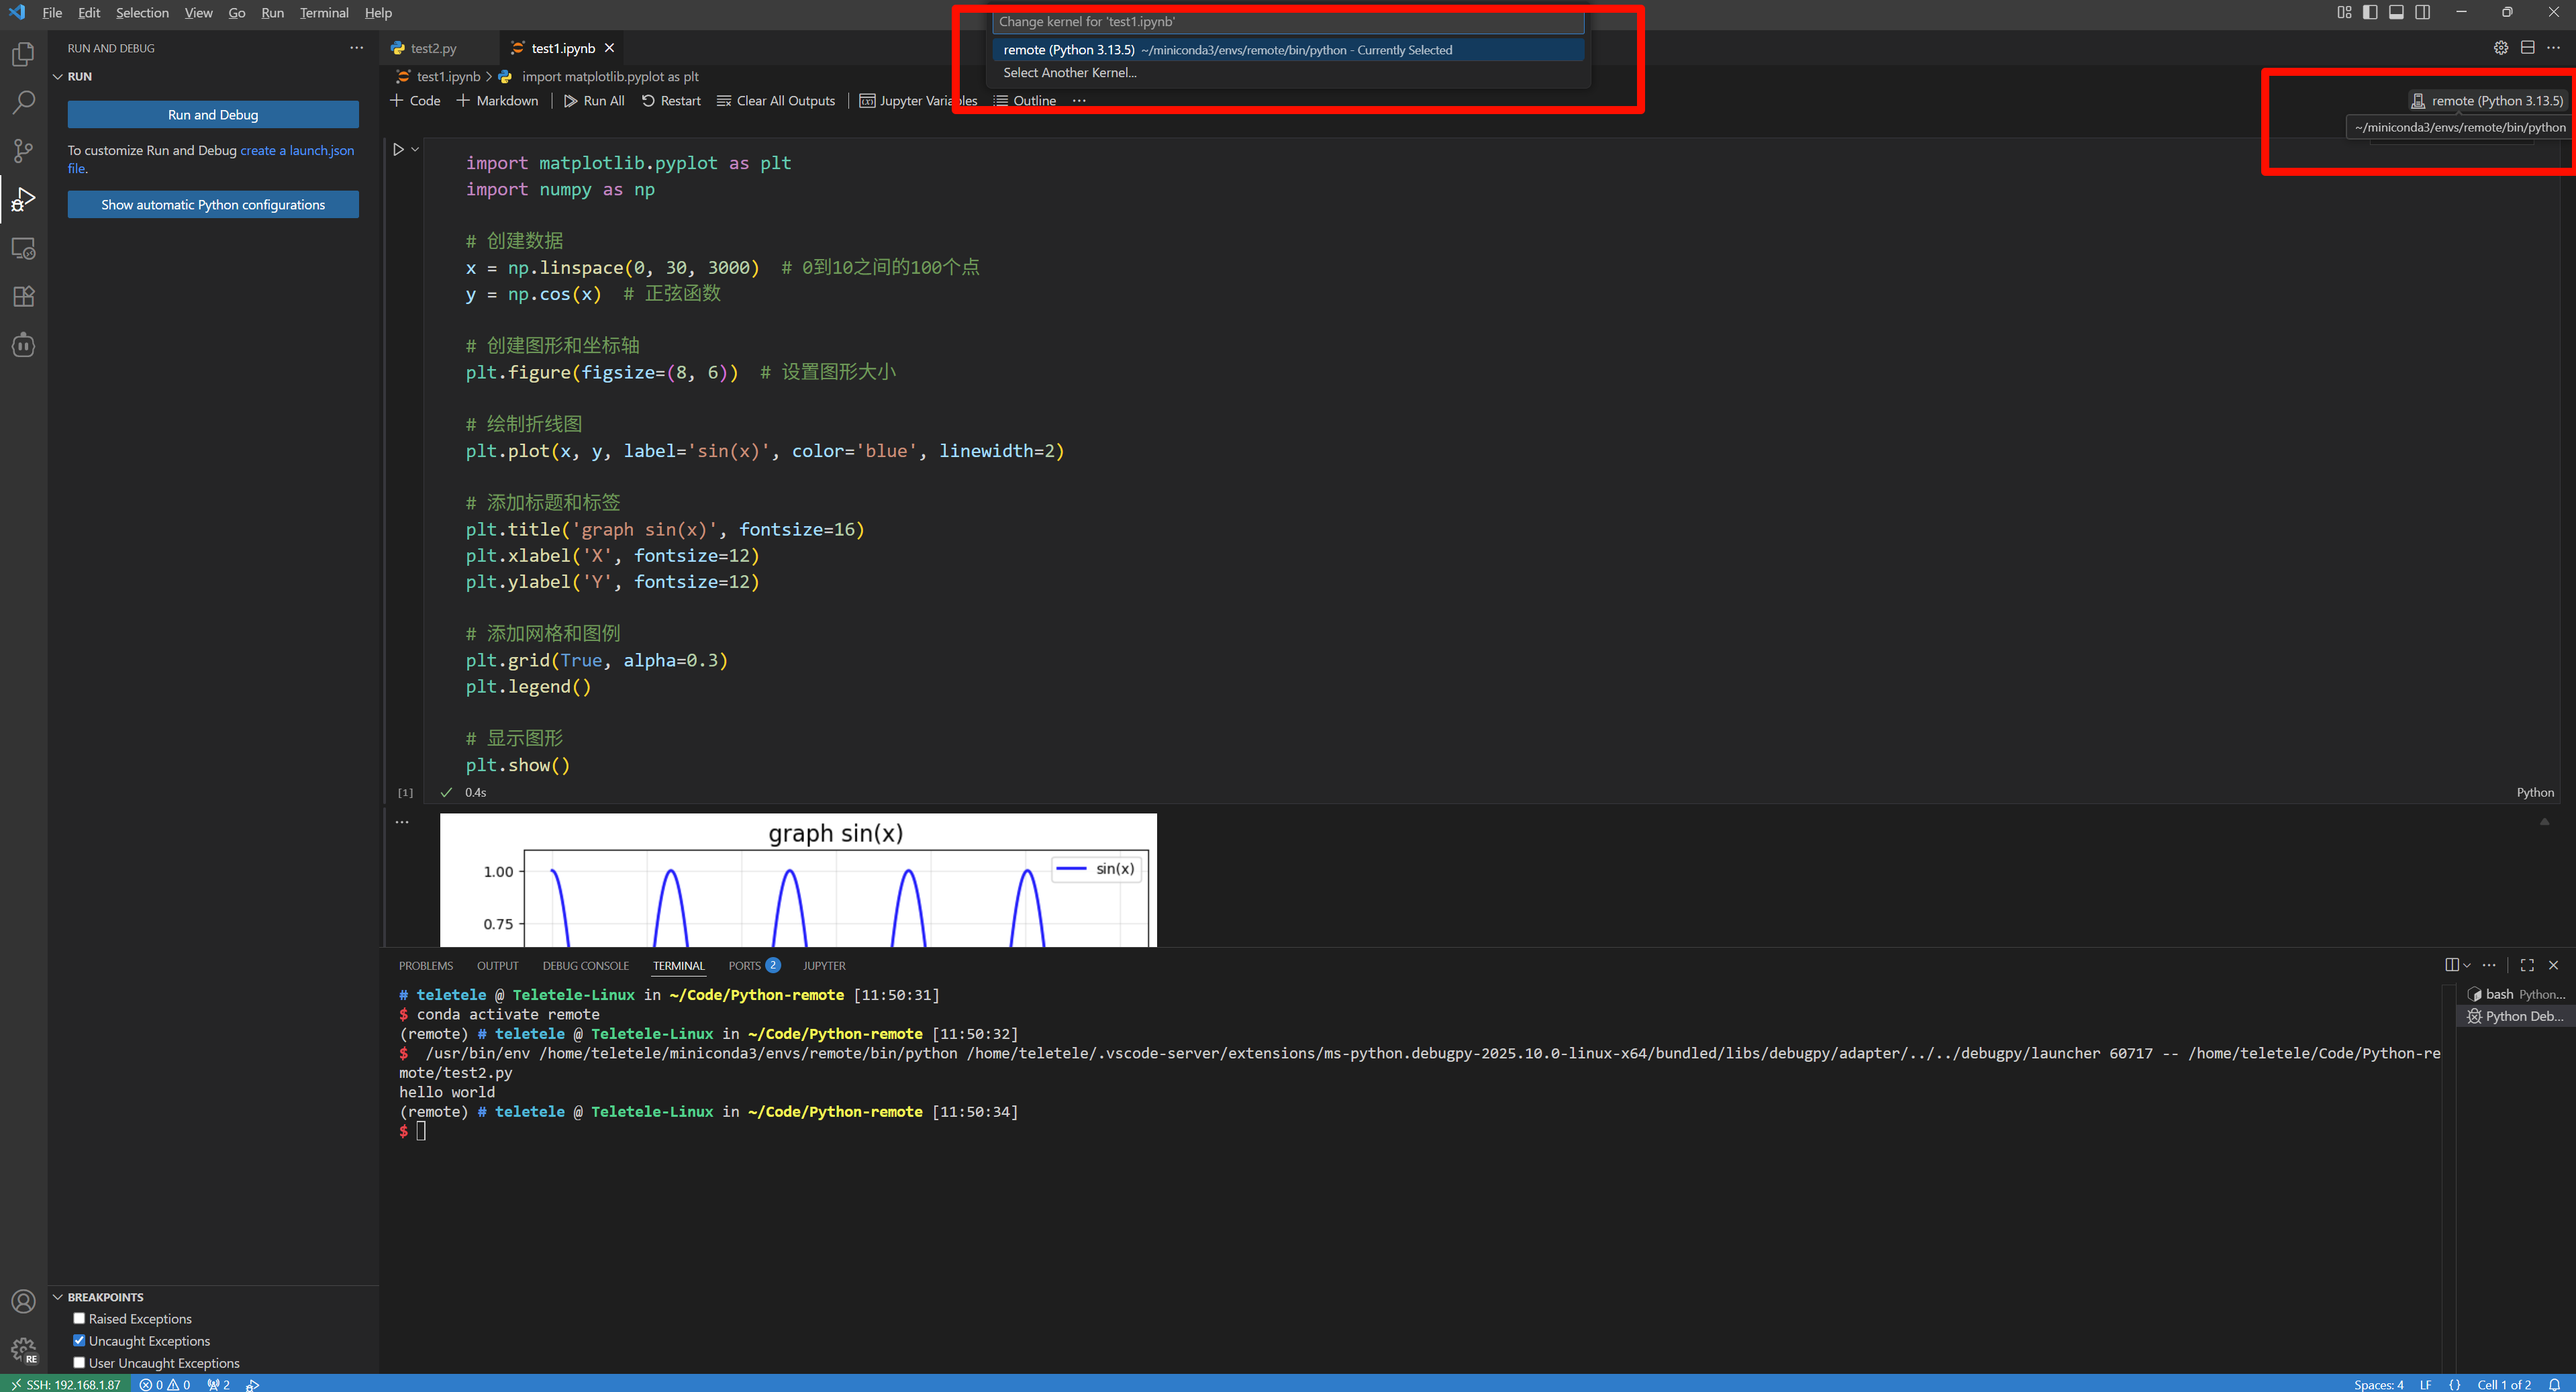This screenshot has width=2576, height=1392.
Task: Run the notebook cell with play icon
Action: tap(398, 149)
